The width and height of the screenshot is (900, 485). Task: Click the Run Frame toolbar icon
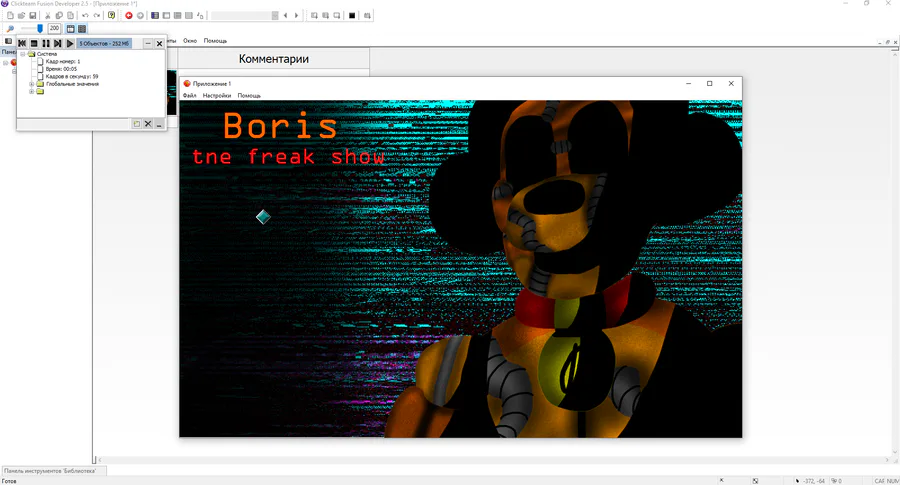pyautogui.click(x=337, y=15)
